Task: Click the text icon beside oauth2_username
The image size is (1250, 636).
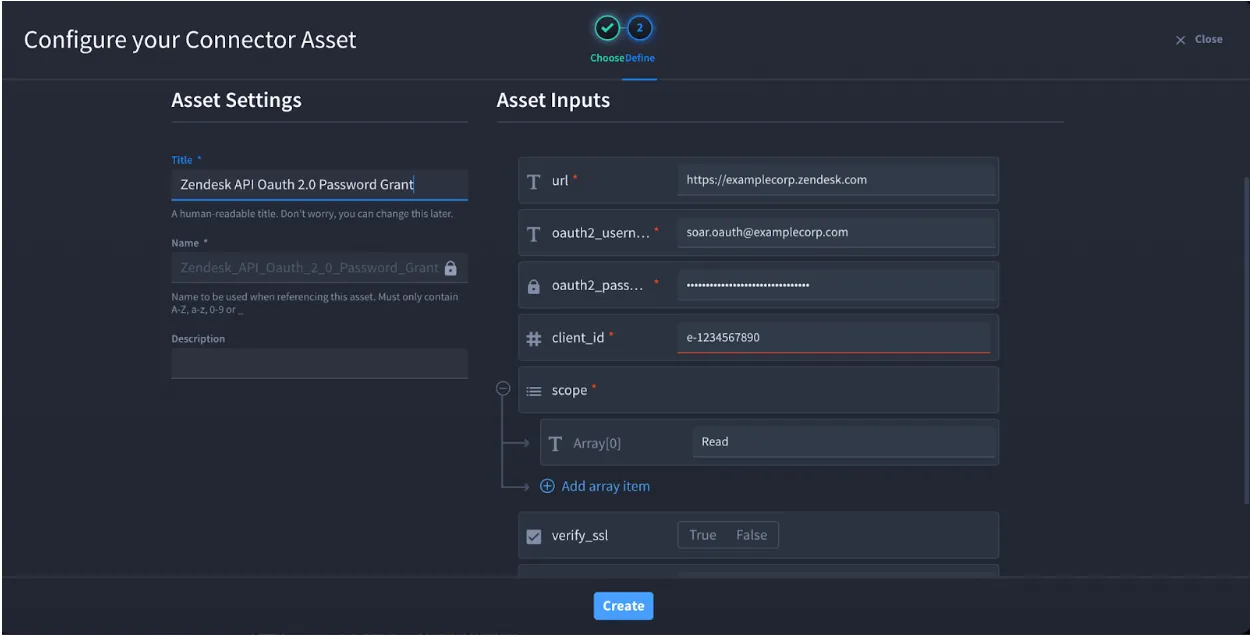Action: click(x=534, y=233)
